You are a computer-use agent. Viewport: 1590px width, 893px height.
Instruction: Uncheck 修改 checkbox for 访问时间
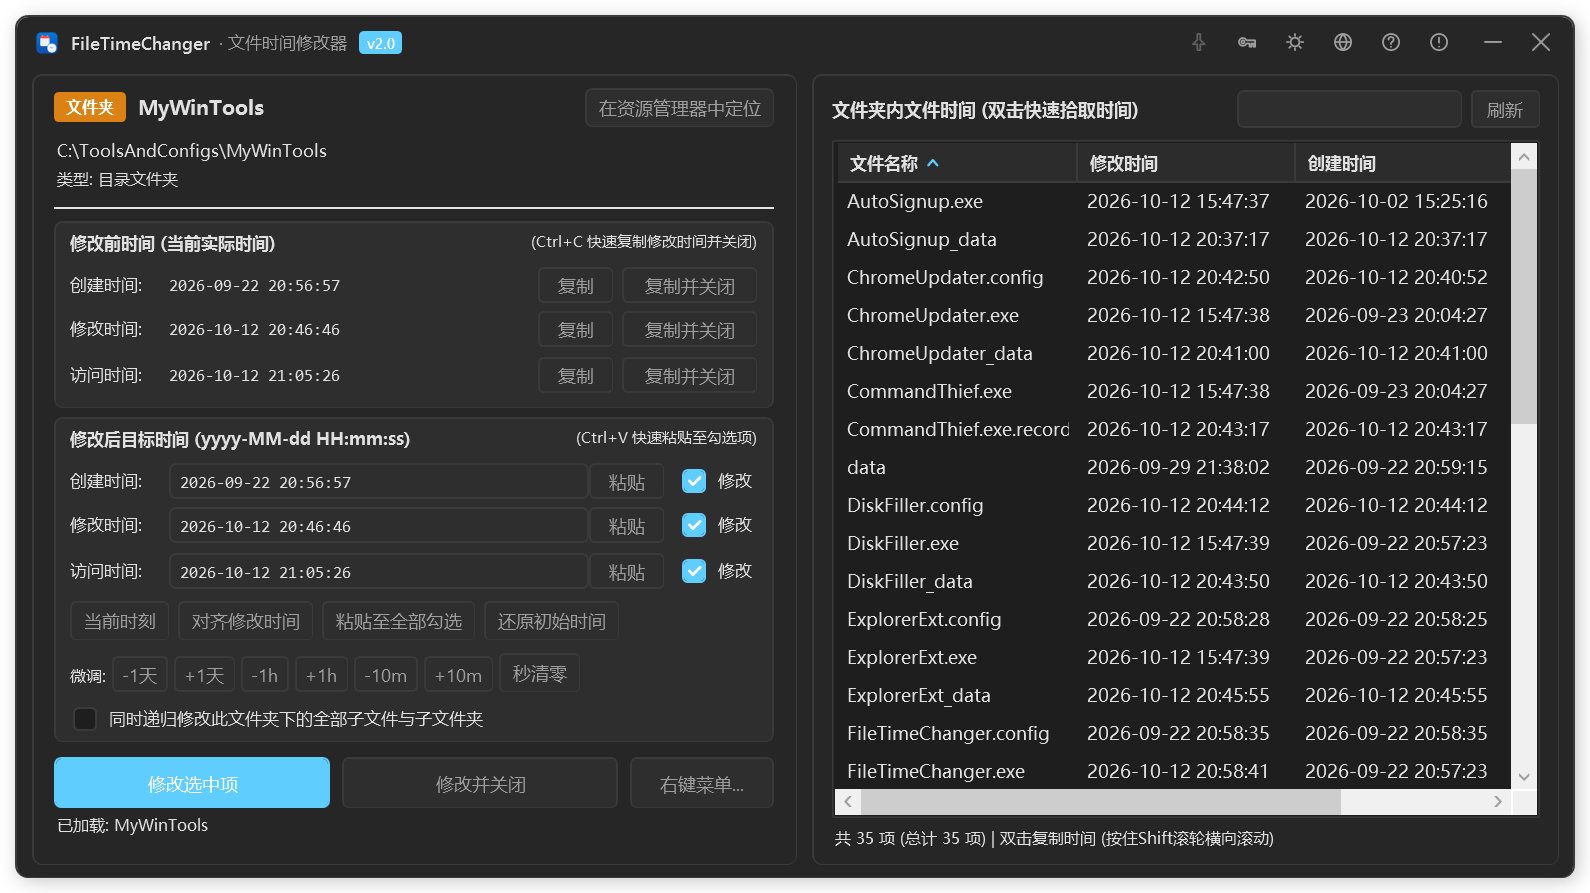[694, 571]
